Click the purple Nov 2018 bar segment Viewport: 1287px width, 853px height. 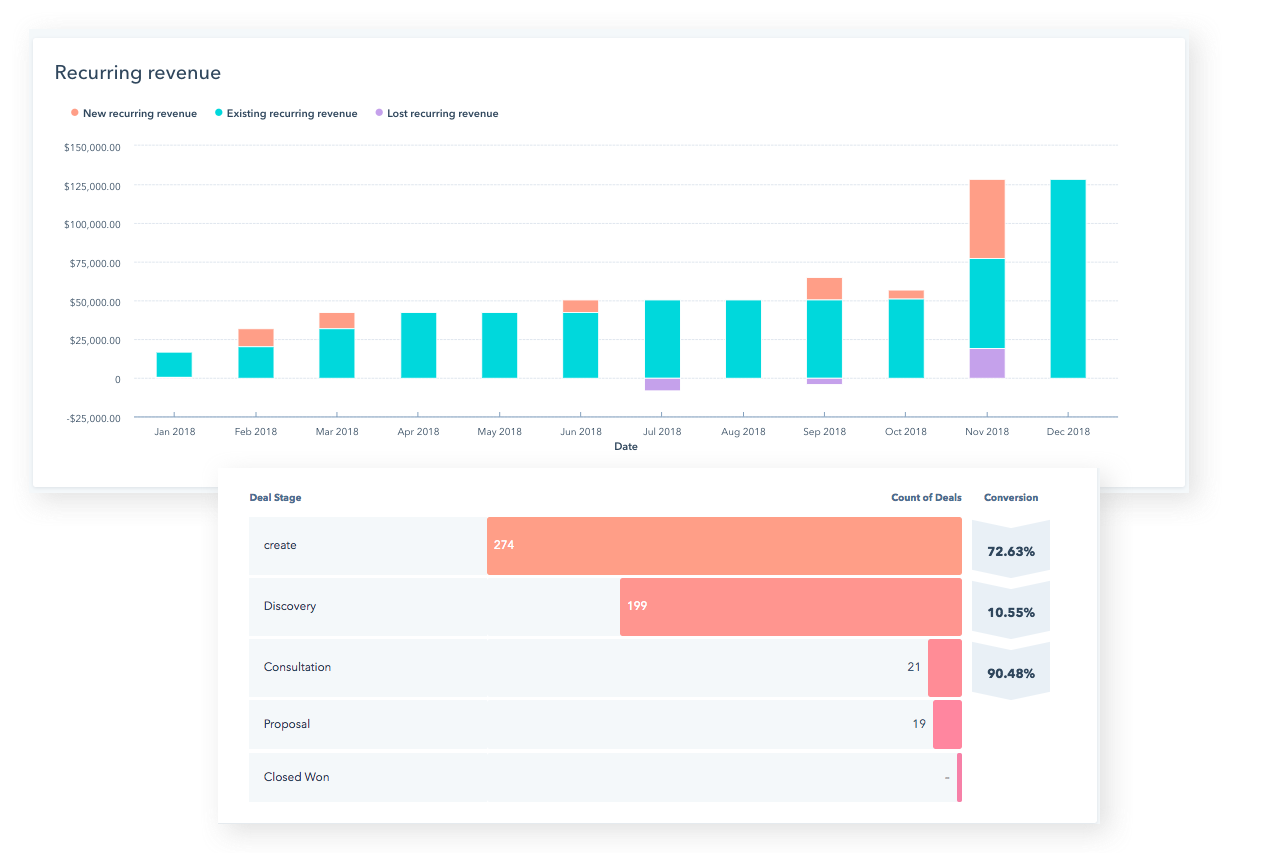click(986, 363)
